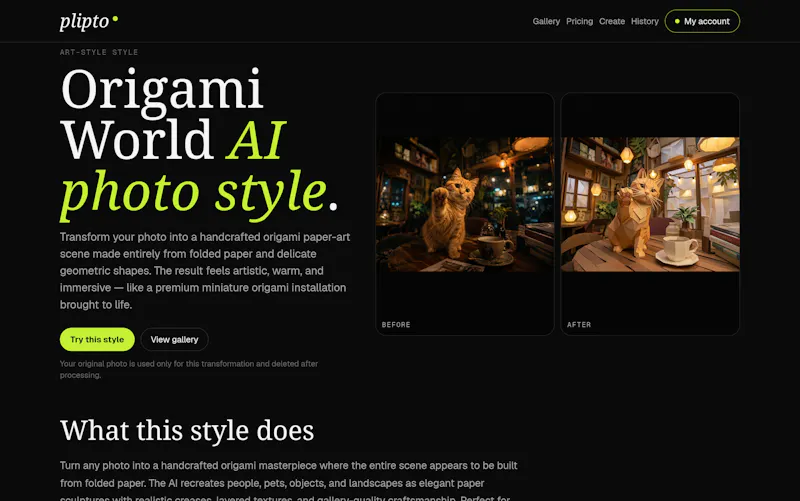Click the 'Your original photo is used only' note
The width and height of the screenshot is (800, 501).
189,369
